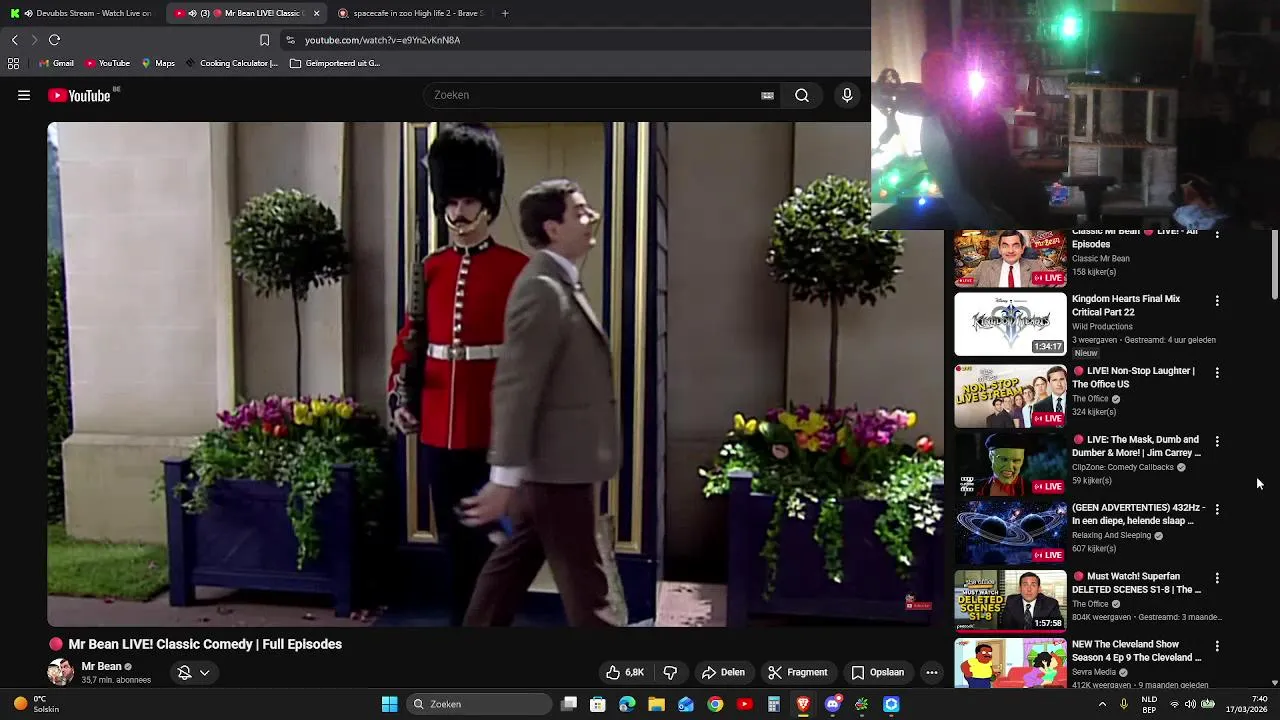The height and width of the screenshot is (720, 1280).
Task: Go back with browser back arrow
Action: click(14, 40)
